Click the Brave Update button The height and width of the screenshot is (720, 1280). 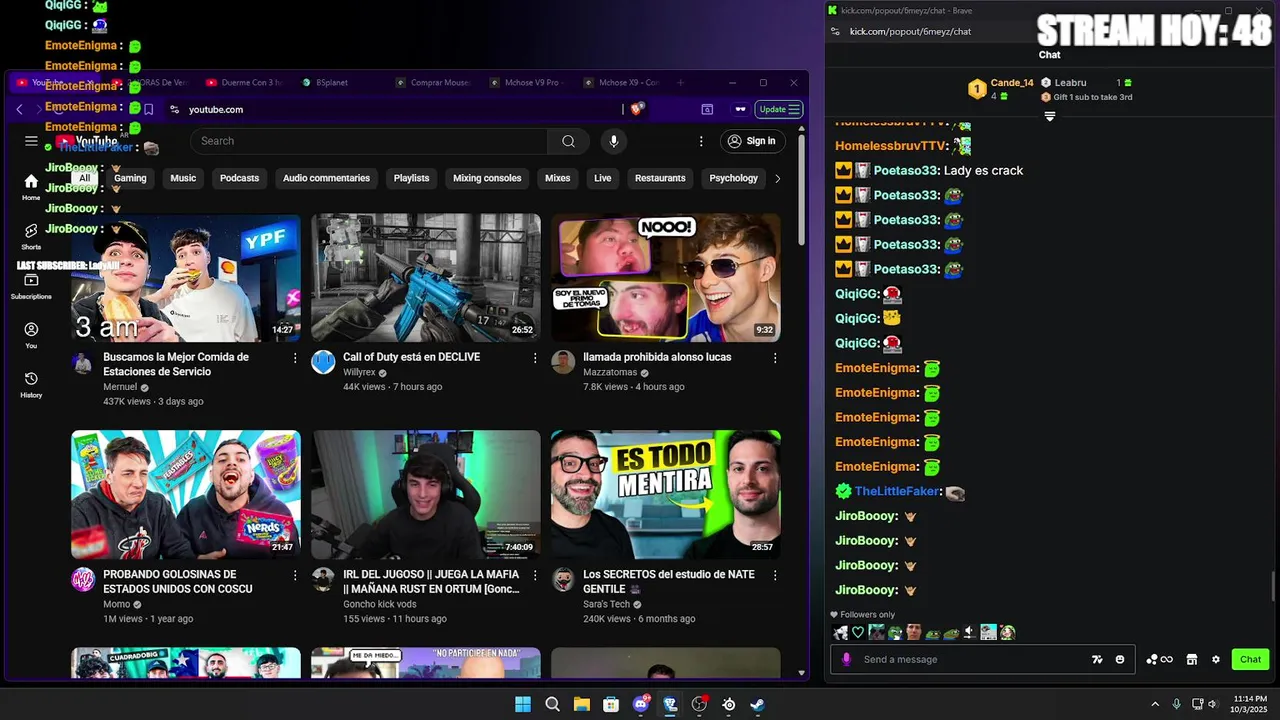tap(779, 109)
